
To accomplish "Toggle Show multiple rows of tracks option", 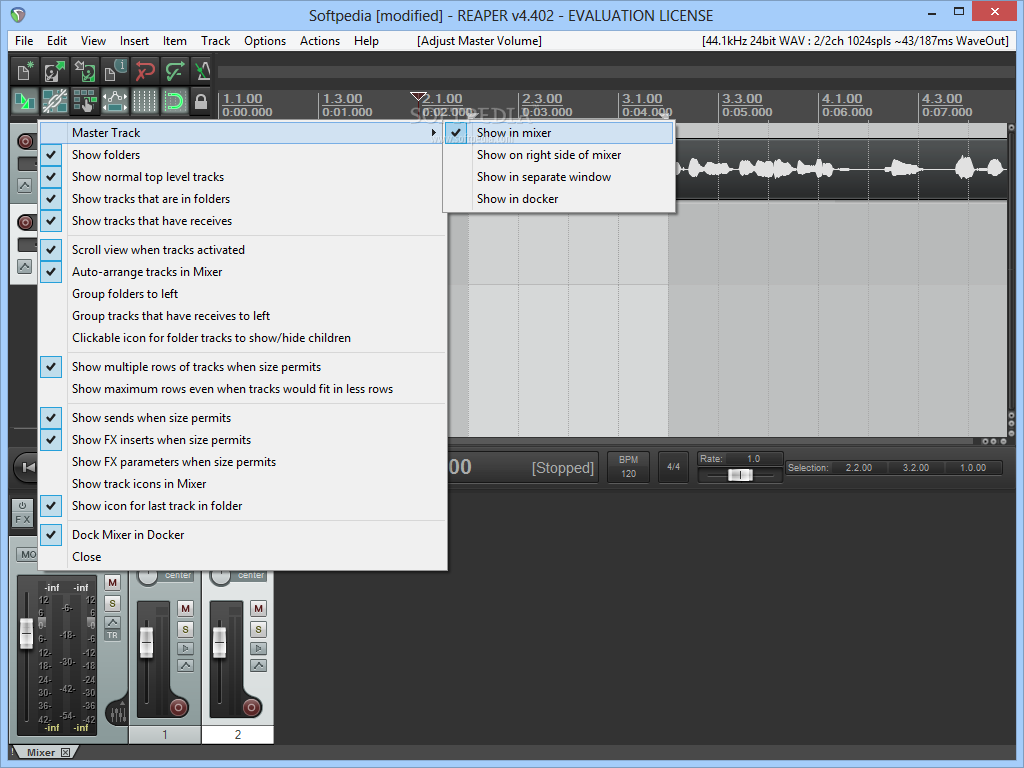I will point(242,367).
